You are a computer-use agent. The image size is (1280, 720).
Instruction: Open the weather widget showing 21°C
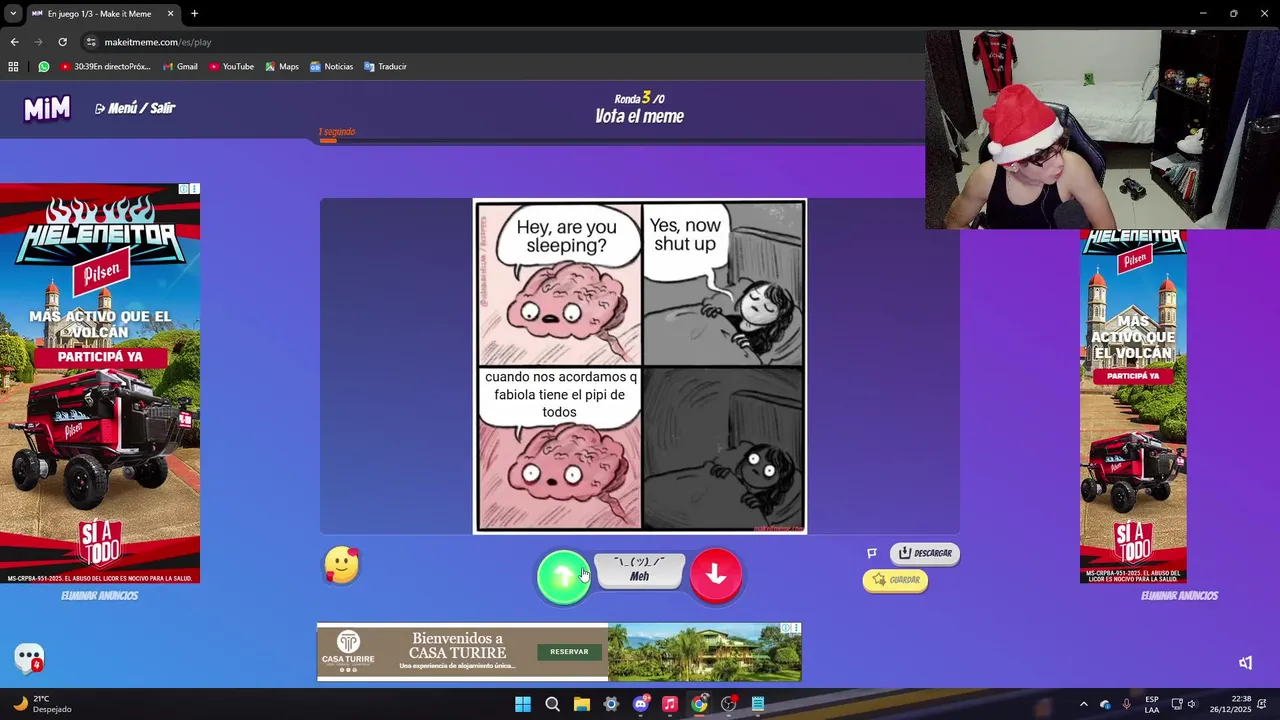tap(42, 704)
